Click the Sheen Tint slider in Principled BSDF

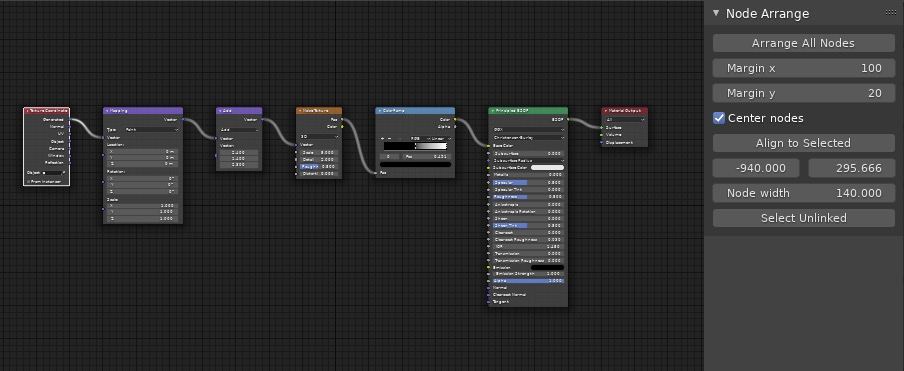pos(529,225)
